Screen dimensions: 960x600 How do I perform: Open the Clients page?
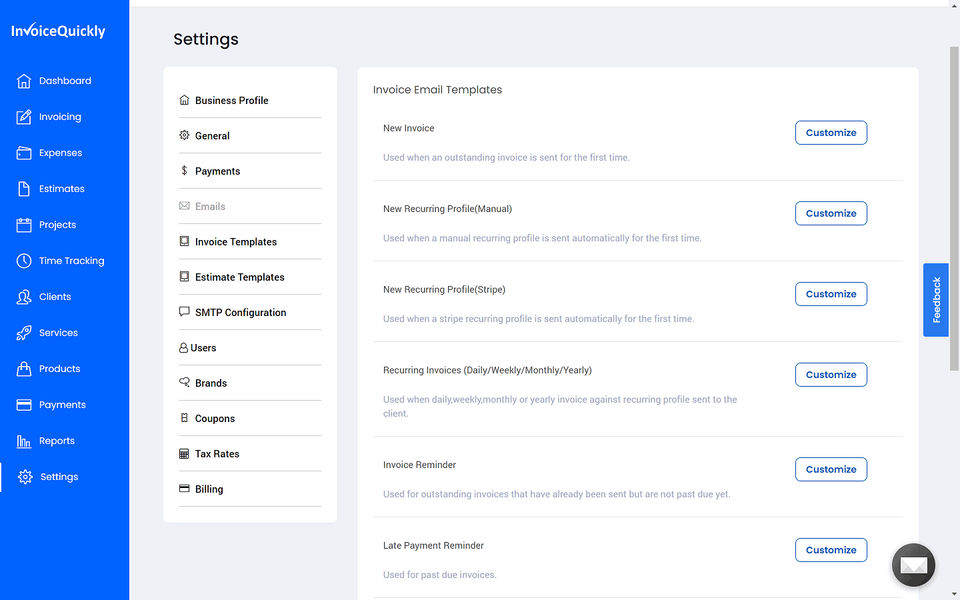[55, 297]
